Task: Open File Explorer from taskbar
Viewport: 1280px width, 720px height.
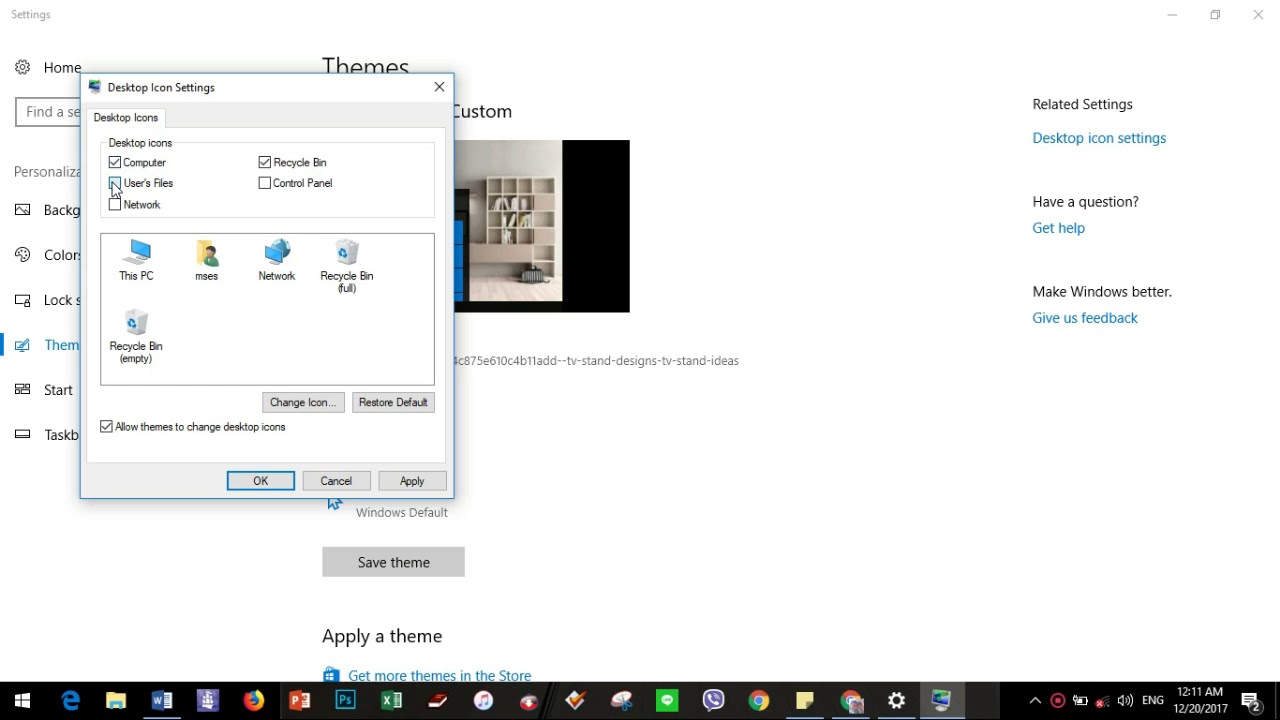Action: (x=116, y=701)
